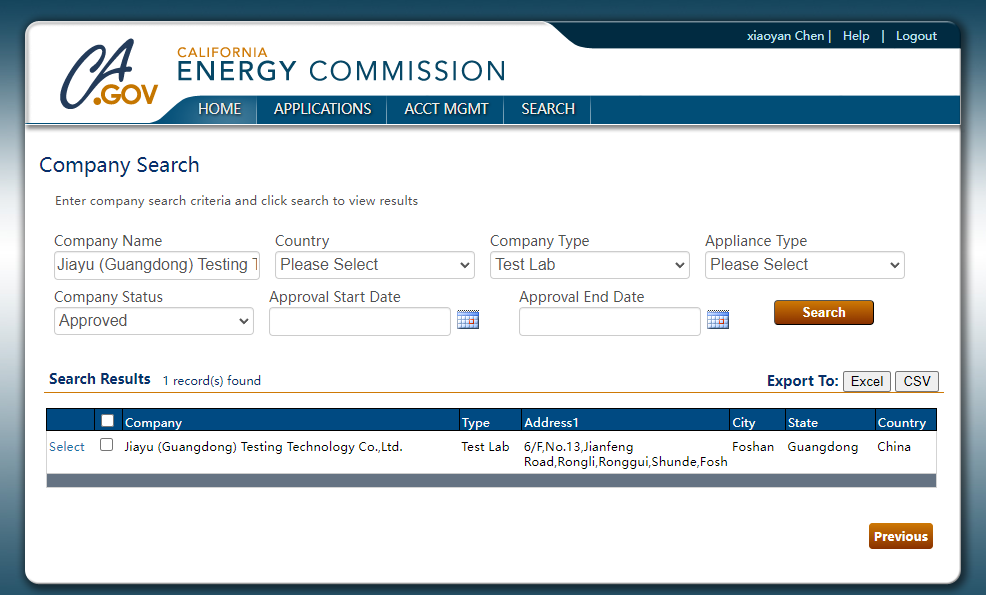Check the Jiayu (Guangdong) Testing row checkbox

coord(107,446)
